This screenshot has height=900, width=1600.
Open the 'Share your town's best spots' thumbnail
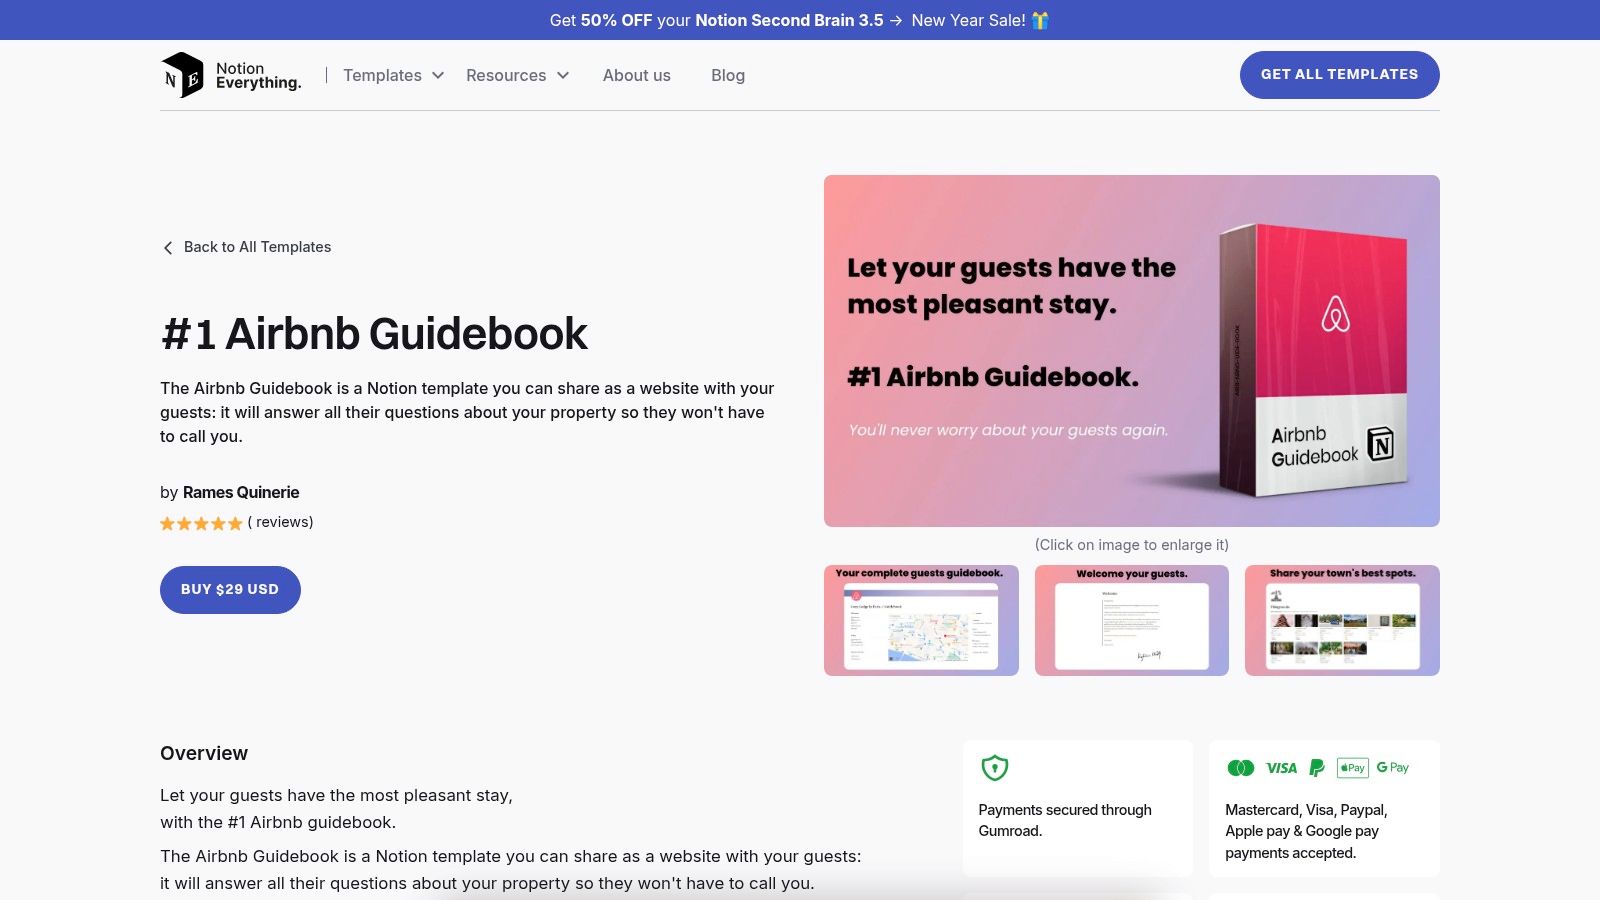1342,620
